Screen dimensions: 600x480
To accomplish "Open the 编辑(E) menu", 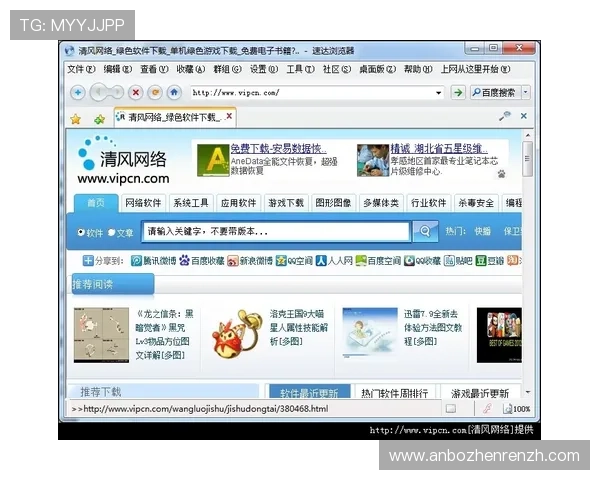I will [x=117, y=69].
